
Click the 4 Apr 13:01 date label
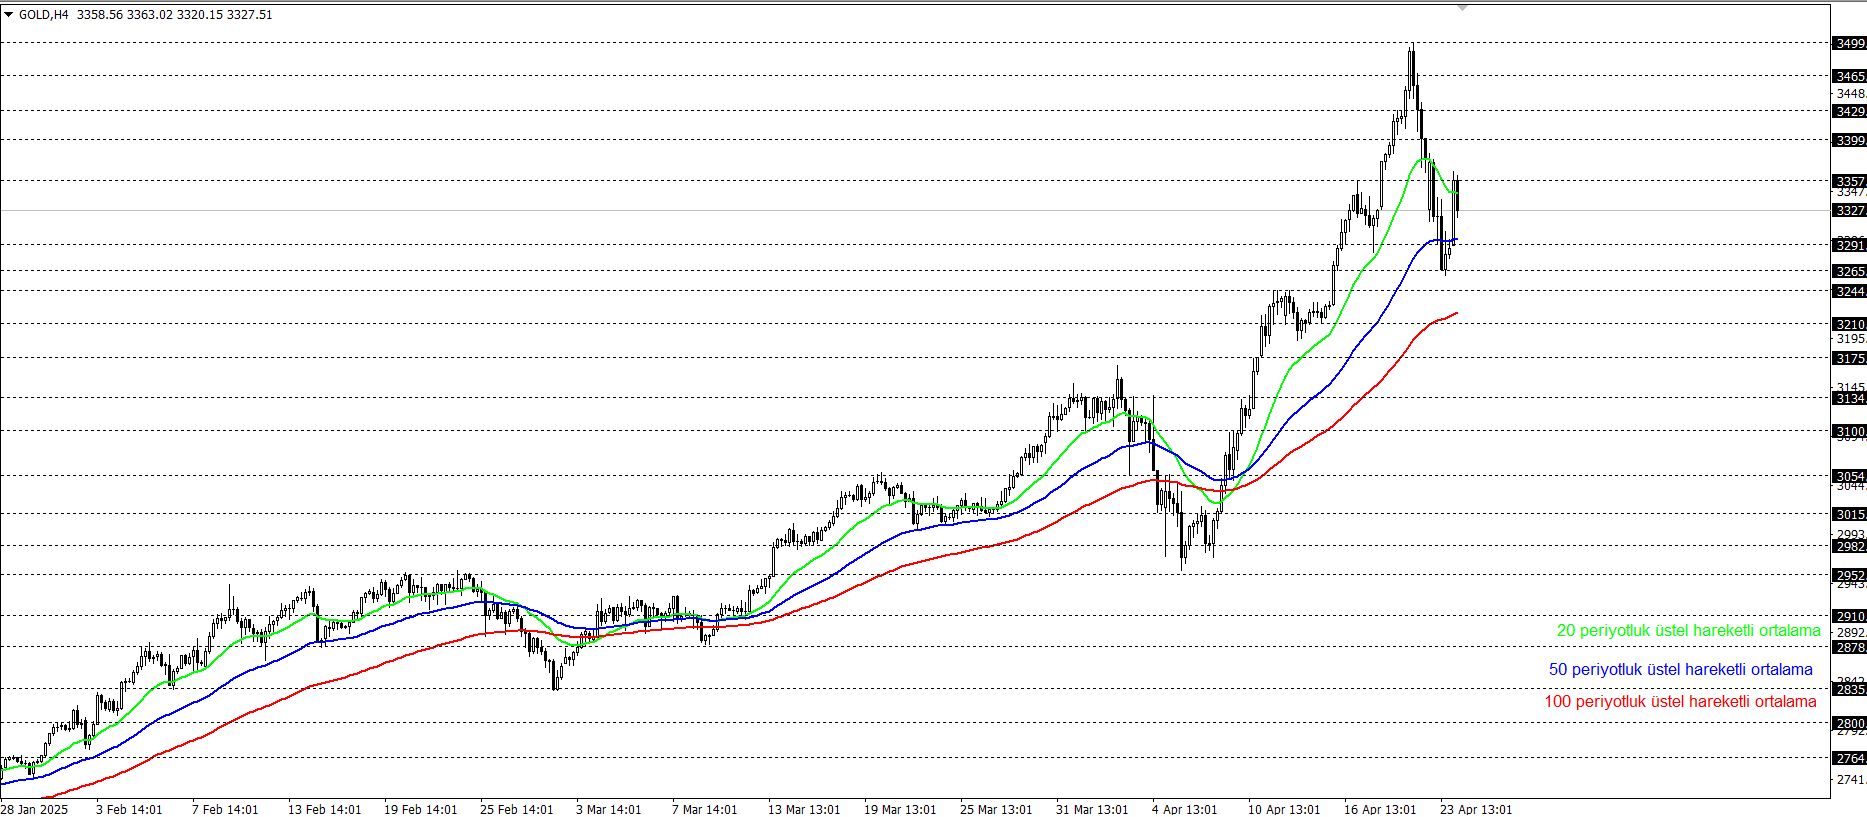pos(1185,809)
